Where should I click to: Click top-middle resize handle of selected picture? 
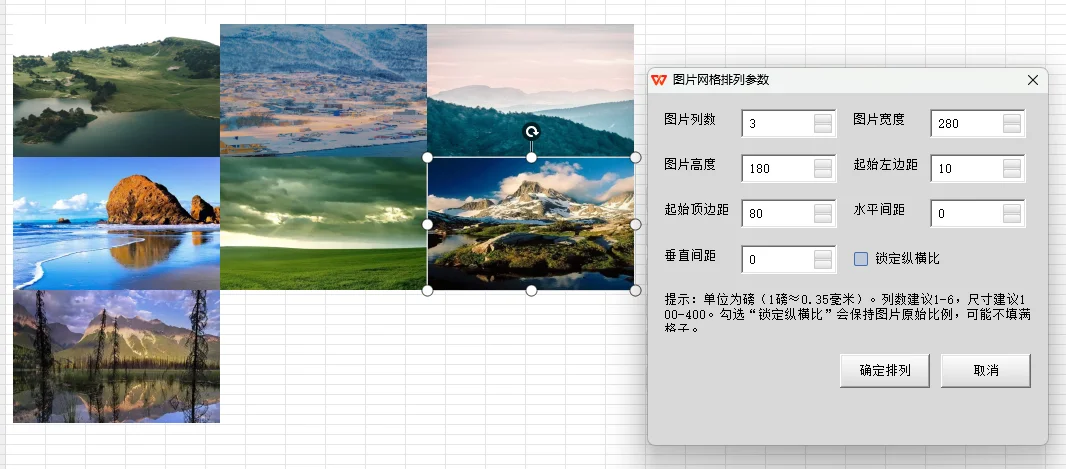[532, 157]
